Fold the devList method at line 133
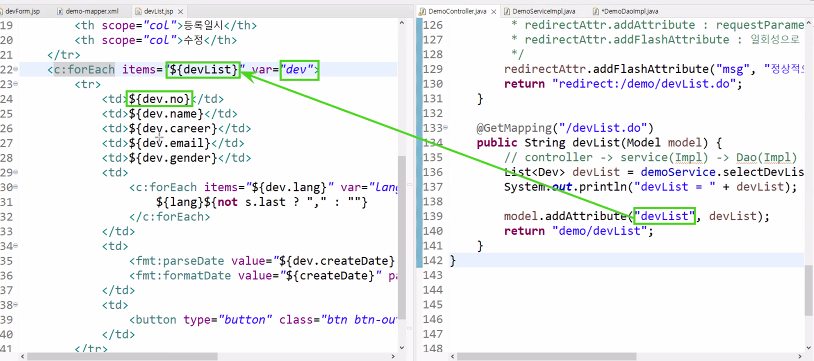Screen dimensions: 814x361 pos(446,128)
